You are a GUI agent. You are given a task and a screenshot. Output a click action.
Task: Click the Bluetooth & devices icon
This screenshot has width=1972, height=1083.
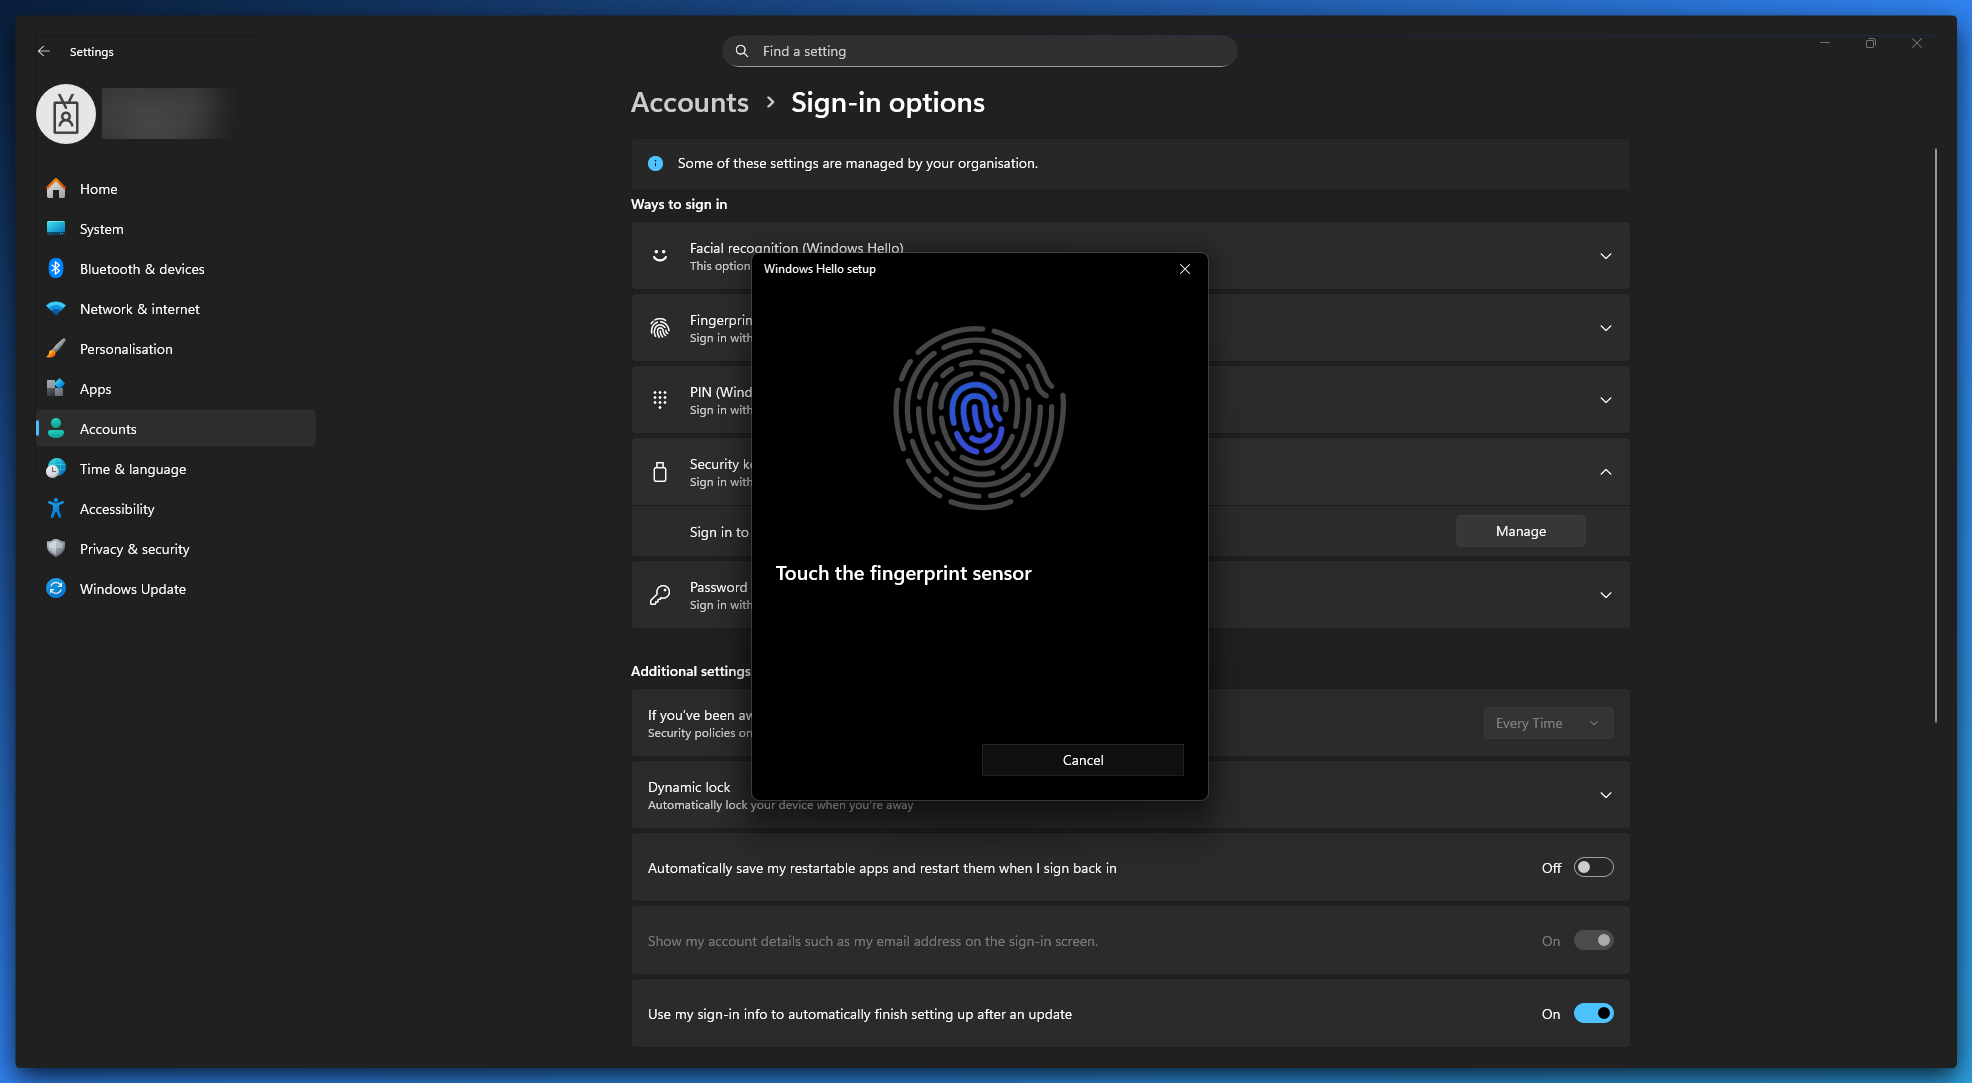[56, 269]
